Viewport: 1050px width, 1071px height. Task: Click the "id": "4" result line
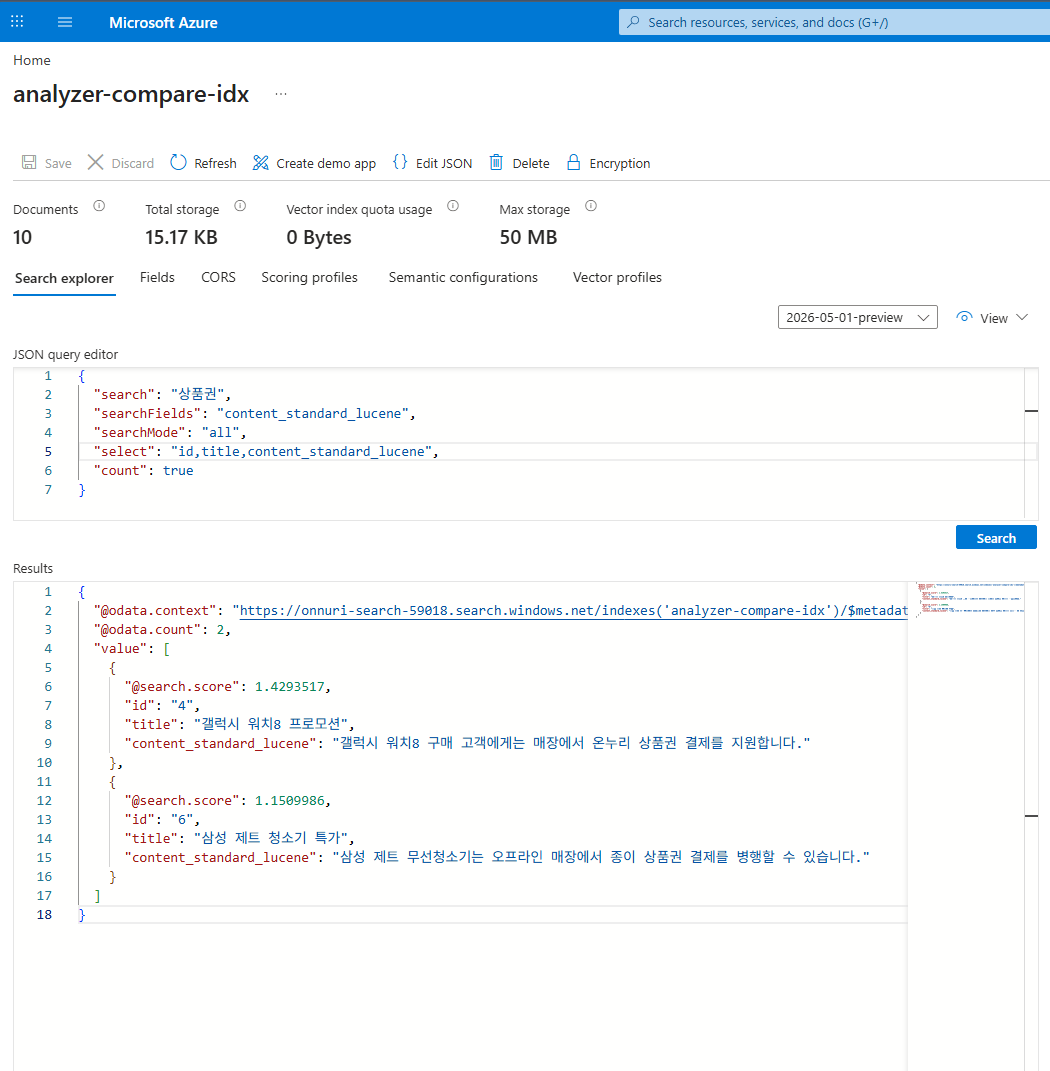(x=162, y=706)
